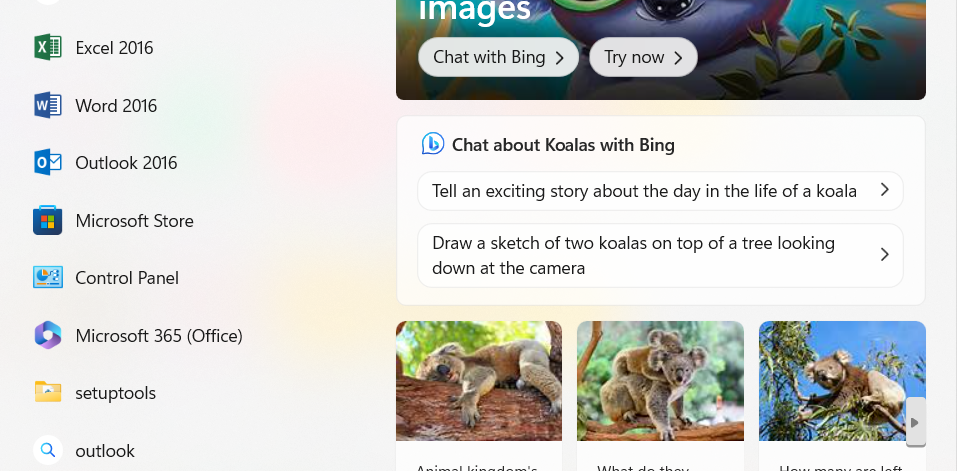Expand the arrow on koala story prompt
Screen dimensions: 957x471
coord(884,190)
